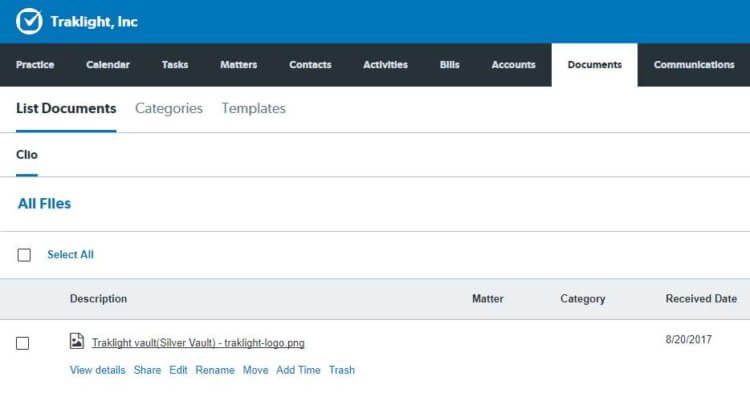Click the image file icon beside traklight-logo.png

[x=77, y=341]
